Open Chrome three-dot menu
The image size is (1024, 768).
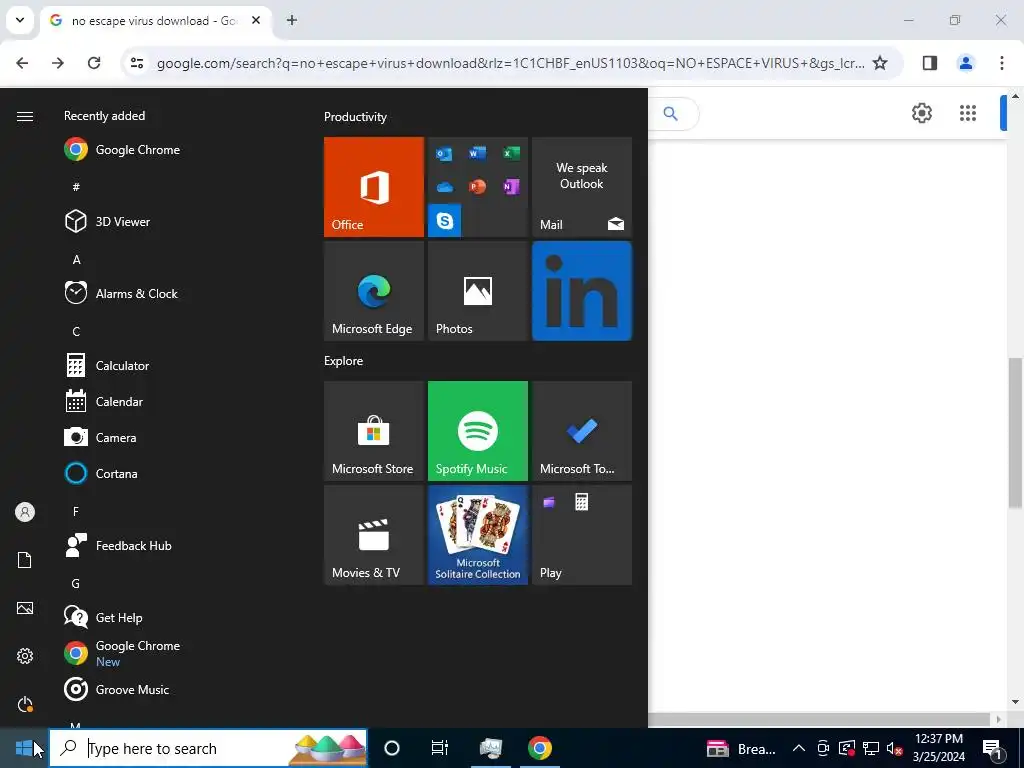[x=1002, y=63]
